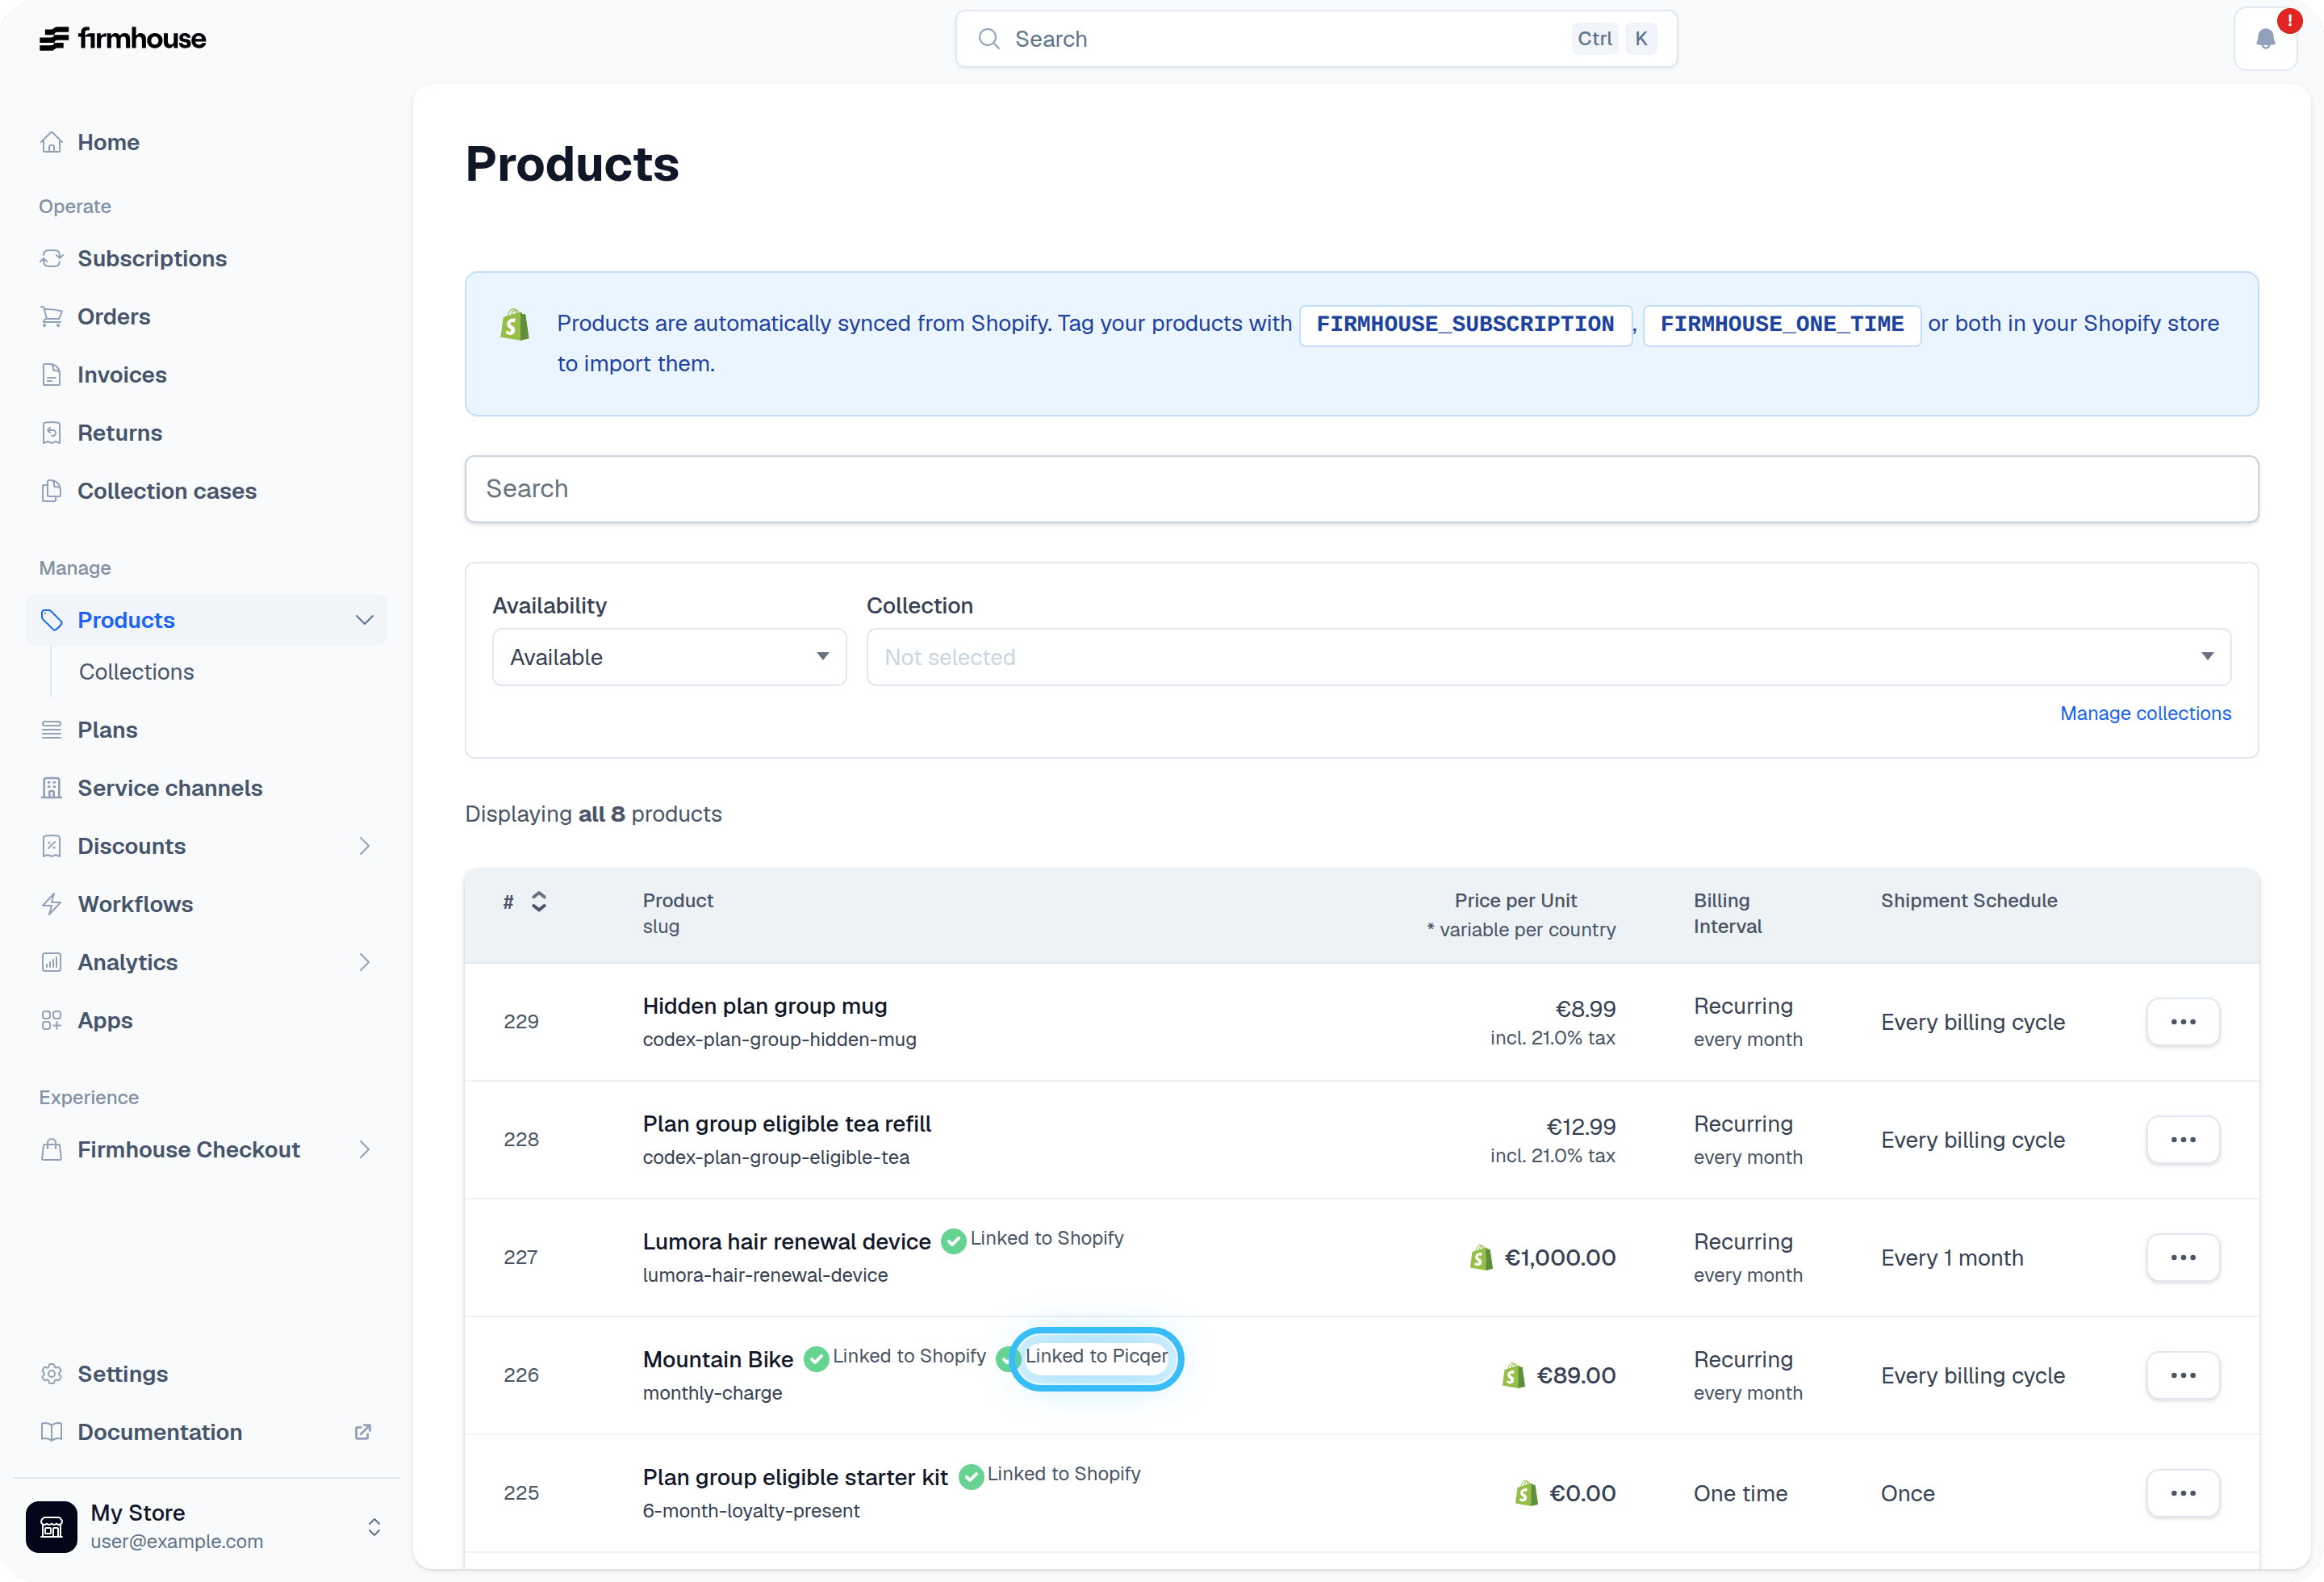Viewport: 2324px width, 1582px height.
Task: Click Shopify icon next to €89.00 price
Action: [1513, 1375]
